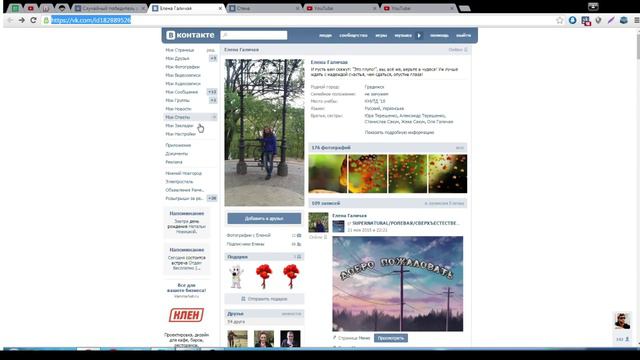Reload the page with the refresh icon
640x360 pixels.
(x=33, y=20)
